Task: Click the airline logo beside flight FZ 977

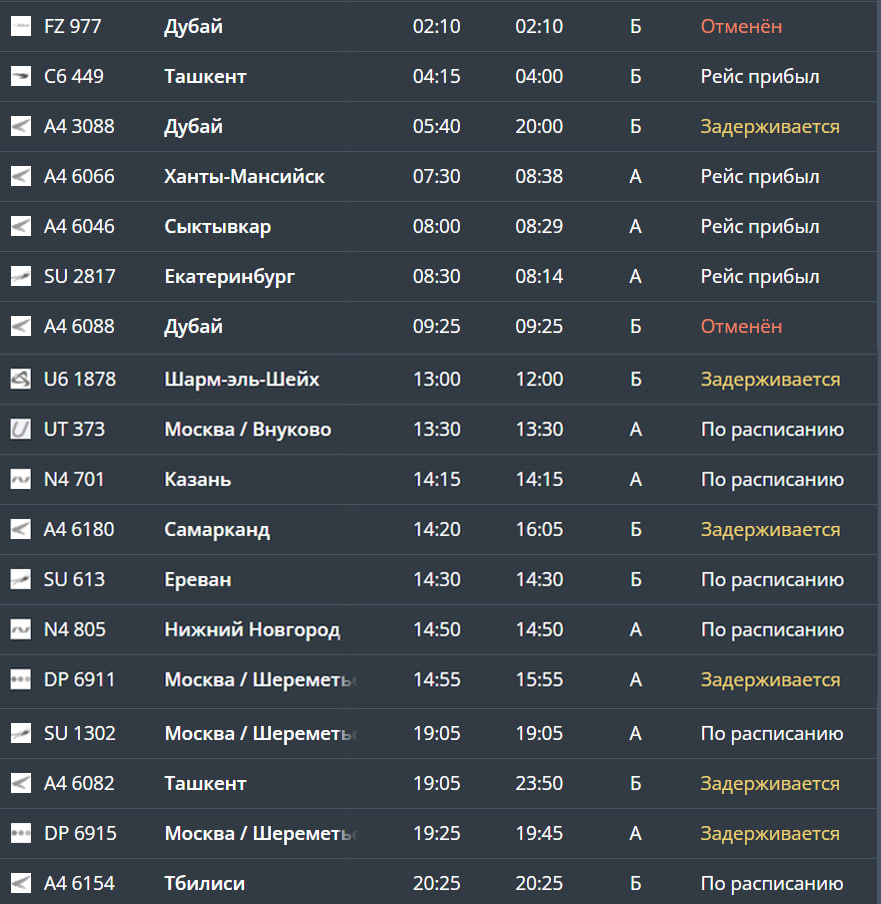Action: [21, 27]
